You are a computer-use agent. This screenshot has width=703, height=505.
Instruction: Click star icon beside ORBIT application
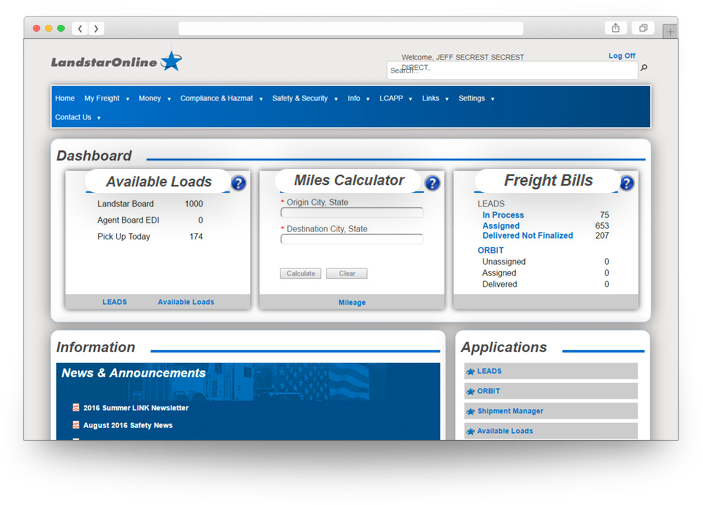470,391
